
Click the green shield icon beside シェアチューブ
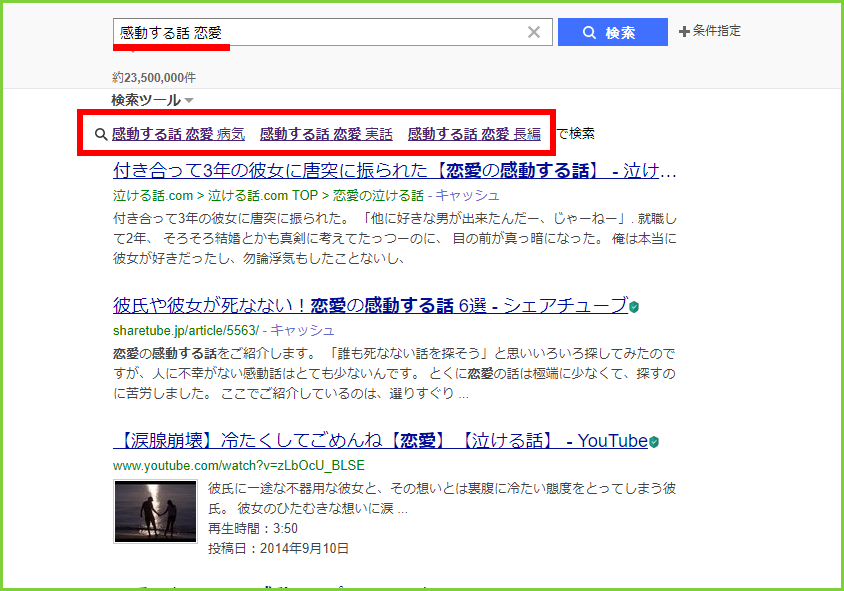635,306
